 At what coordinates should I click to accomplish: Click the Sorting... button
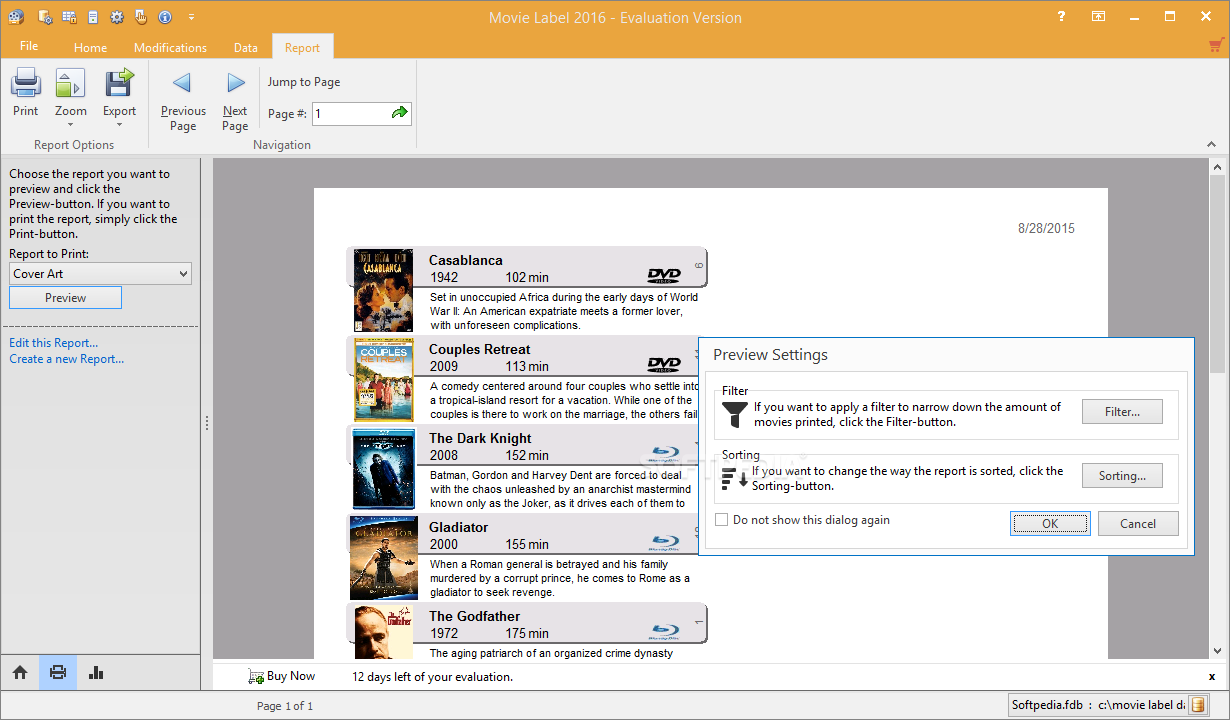coord(1122,476)
